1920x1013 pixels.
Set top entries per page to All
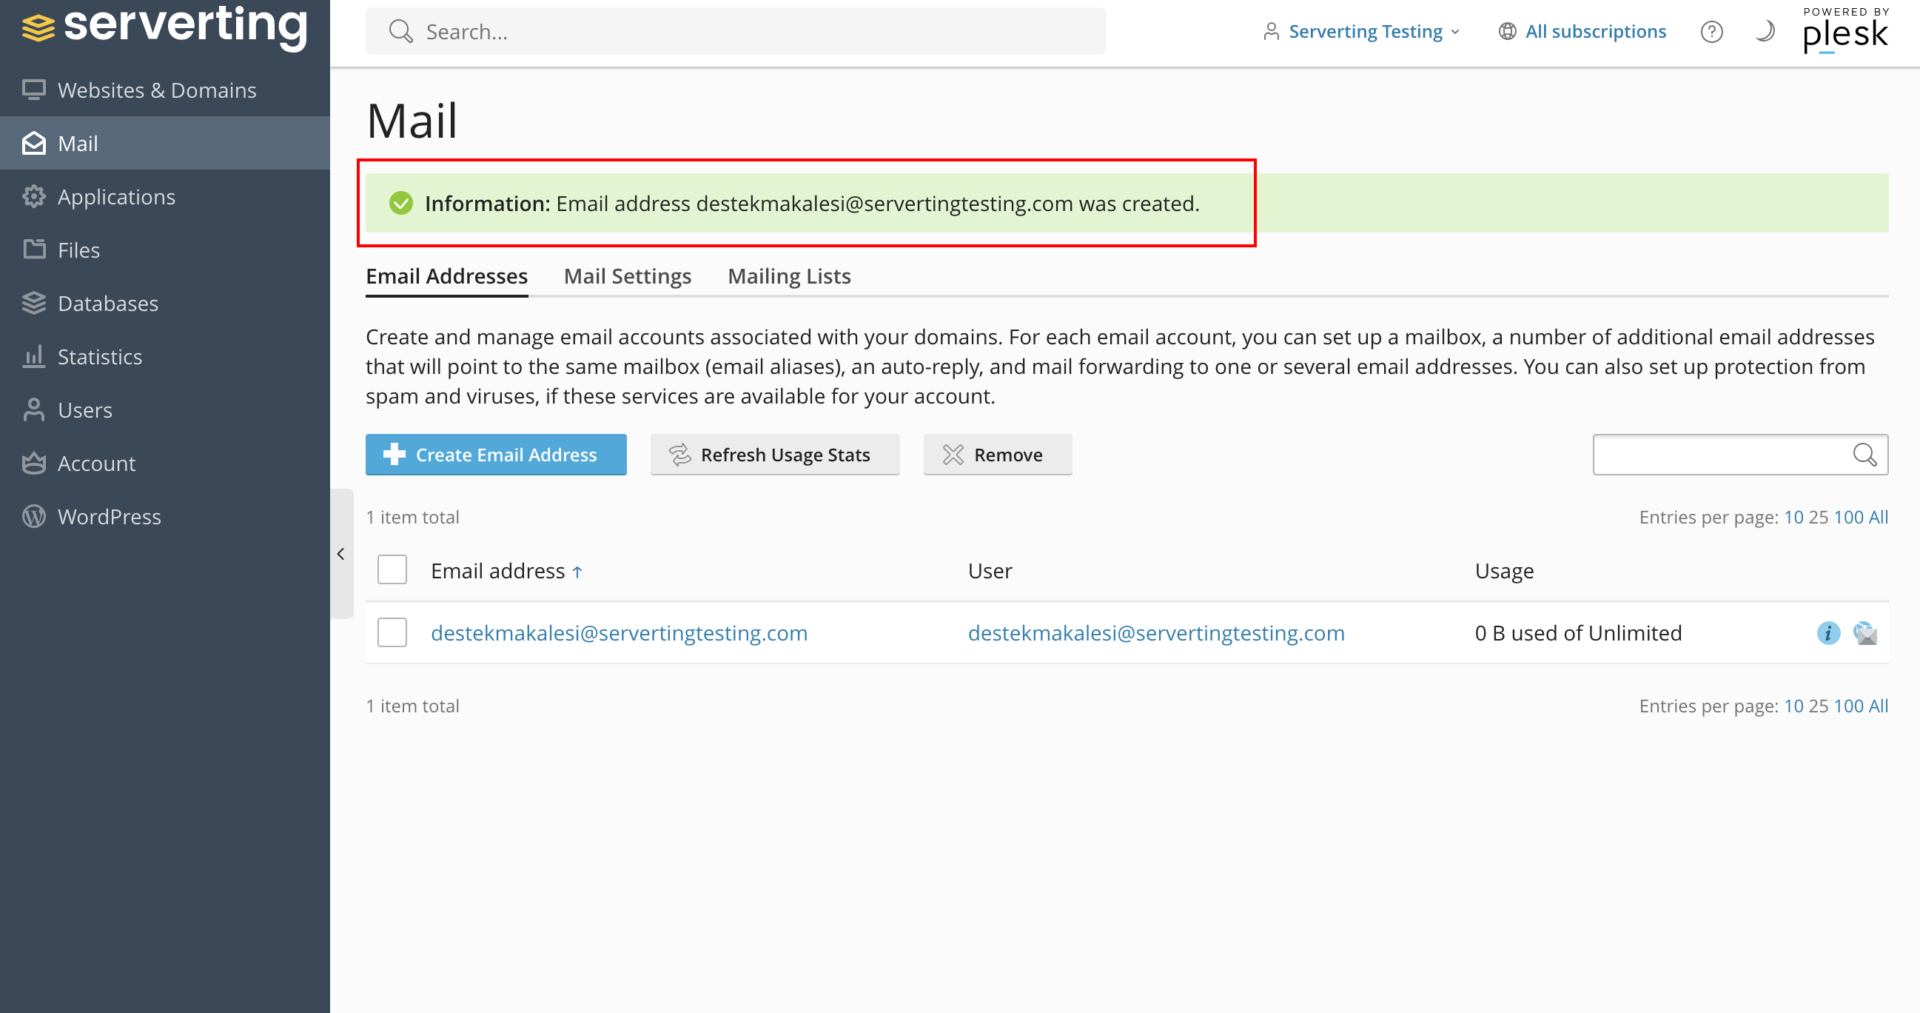[x=1879, y=518]
